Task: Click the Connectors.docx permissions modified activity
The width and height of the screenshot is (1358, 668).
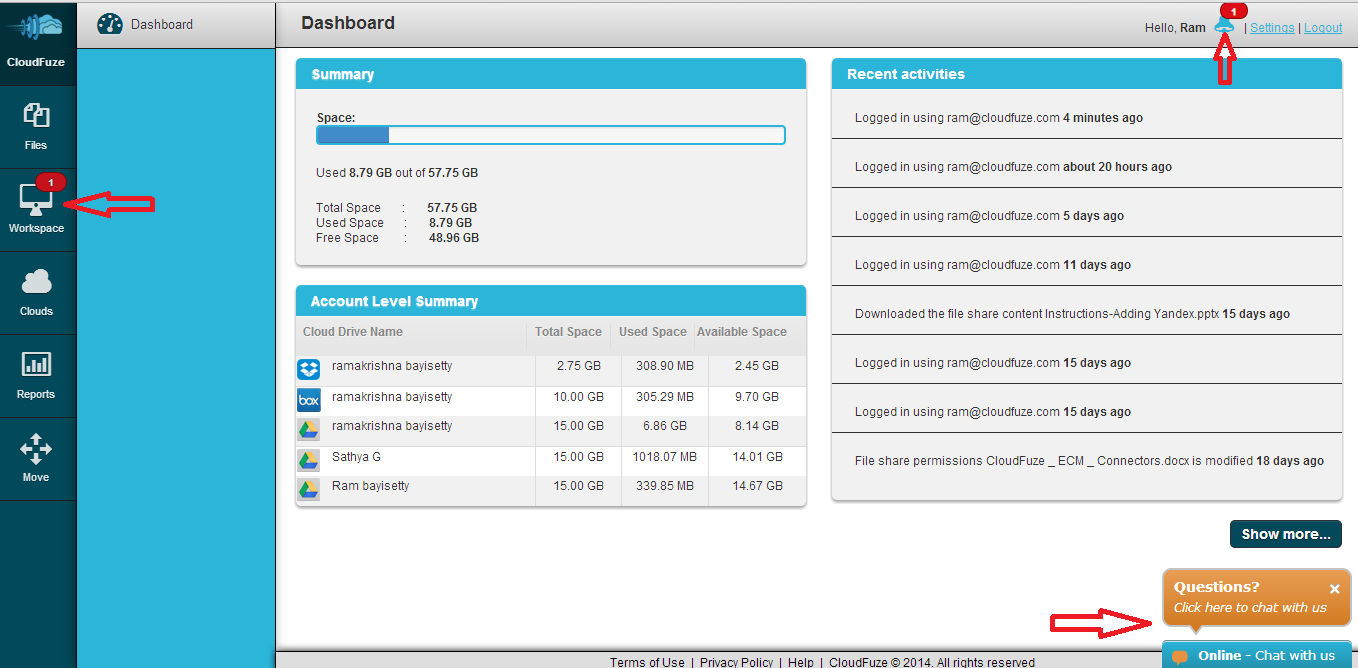Action: 1087,460
